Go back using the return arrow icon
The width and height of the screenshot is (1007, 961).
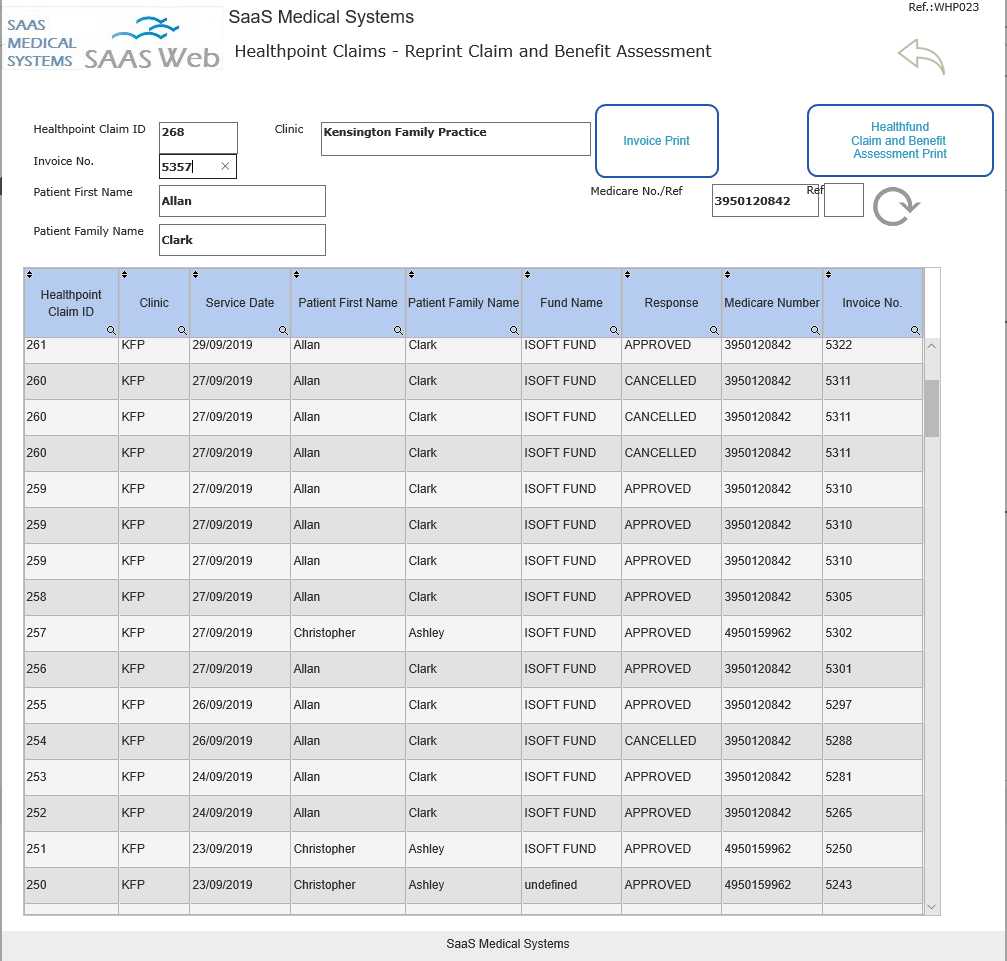coord(922,57)
